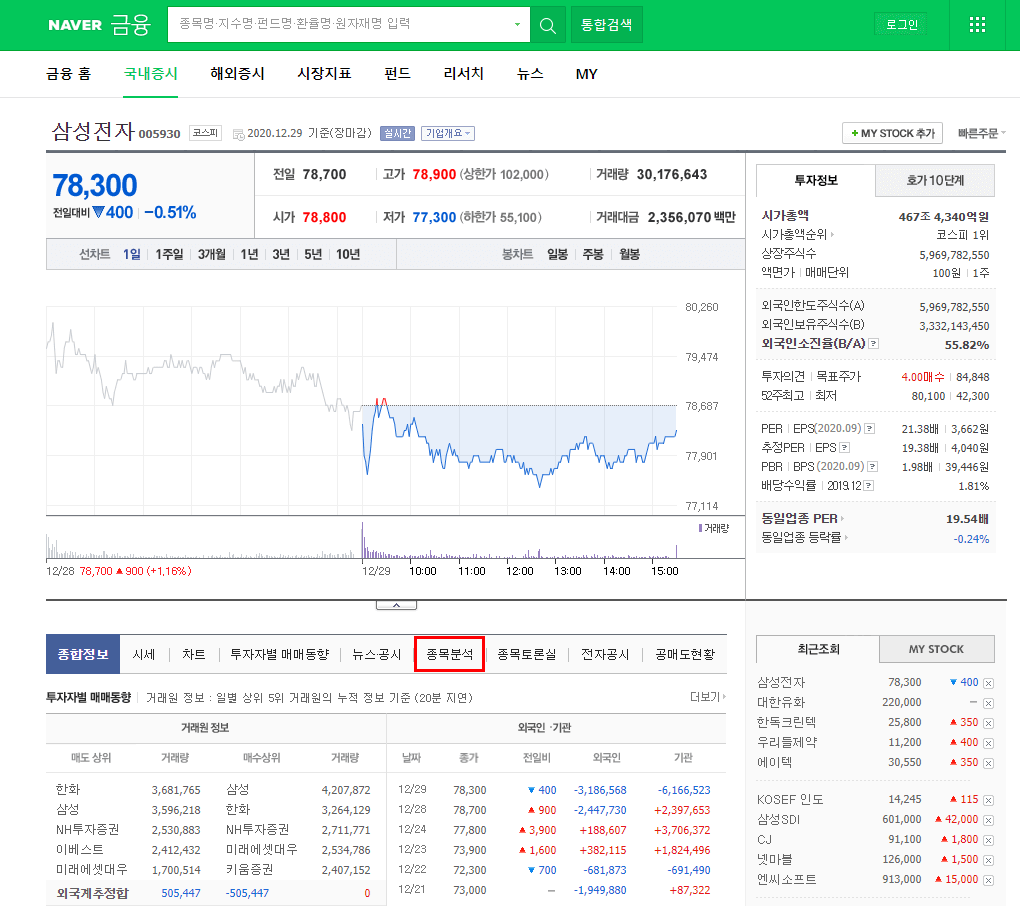Image resolution: width=1020 pixels, height=906 pixels.
Task: Open help icon next to 추정PER EPS
Action: 844,447
